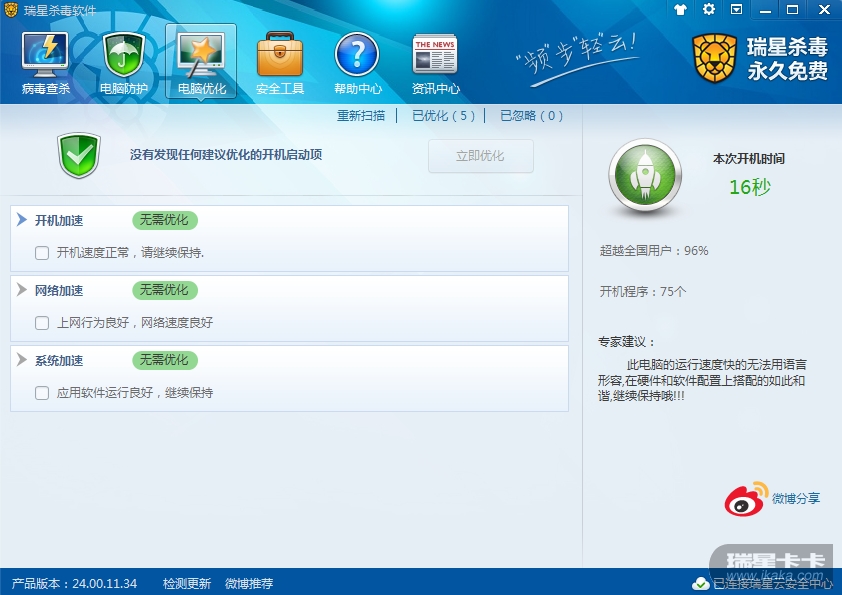Close the Rising antivirus window
Image resolution: width=842 pixels, height=595 pixels.
click(824, 10)
